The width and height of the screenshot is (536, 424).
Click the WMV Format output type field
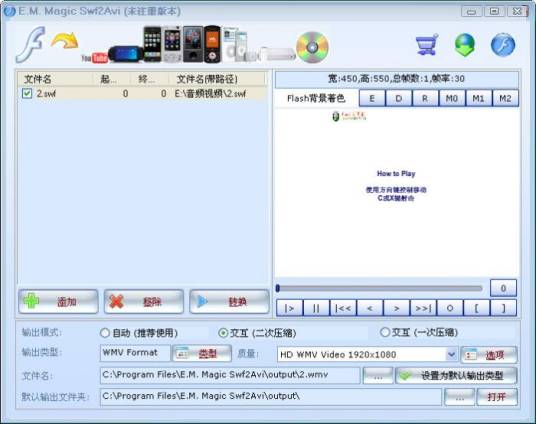(x=135, y=353)
